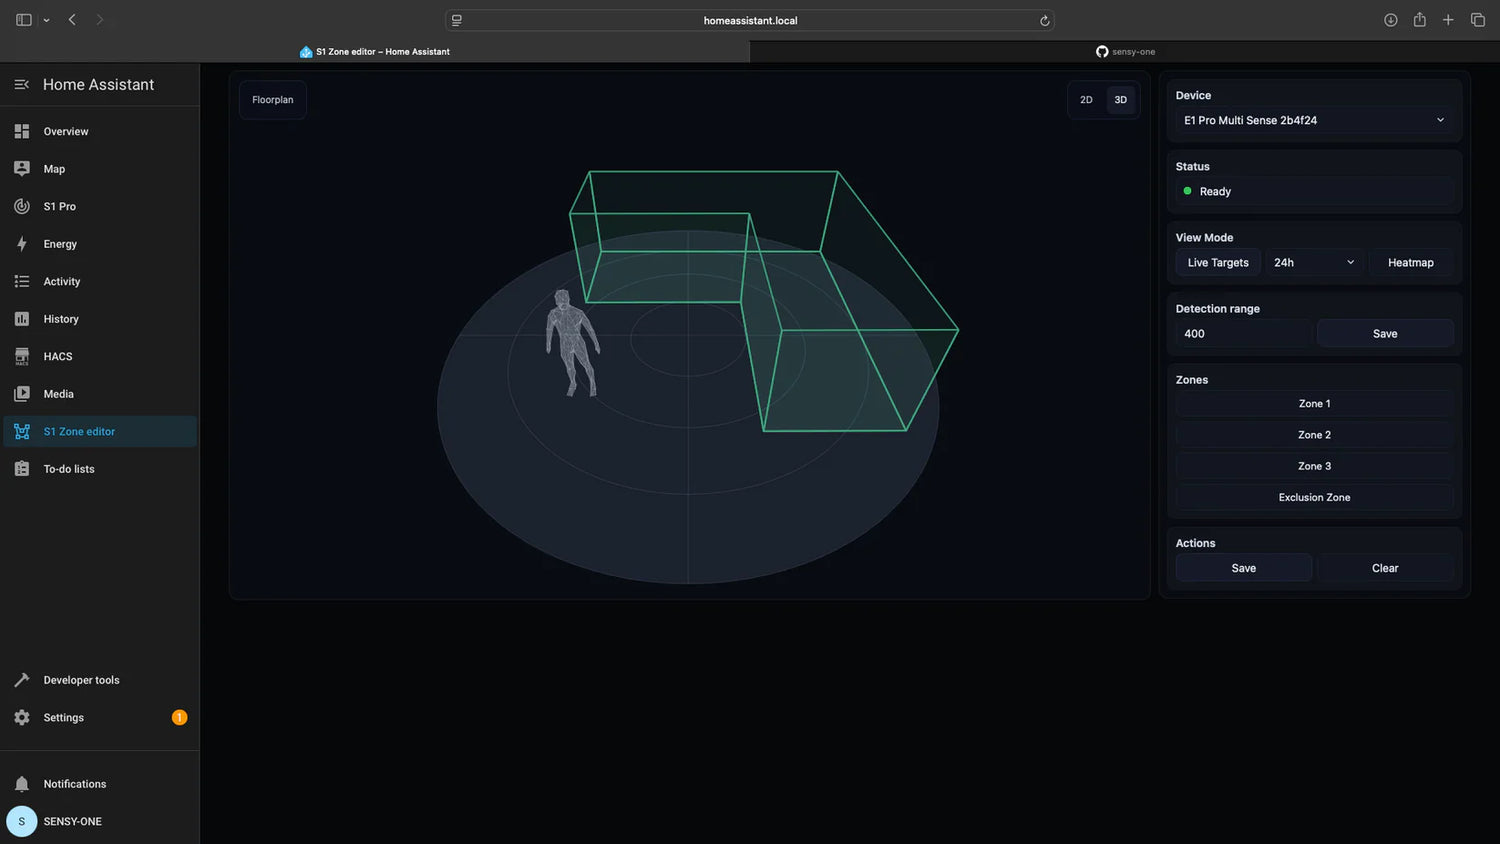Image resolution: width=1500 pixels, height=844 pixels.
Task: Click the To-do lists clipboard icon
Action: pyautogui.click(x=22, y=469)
